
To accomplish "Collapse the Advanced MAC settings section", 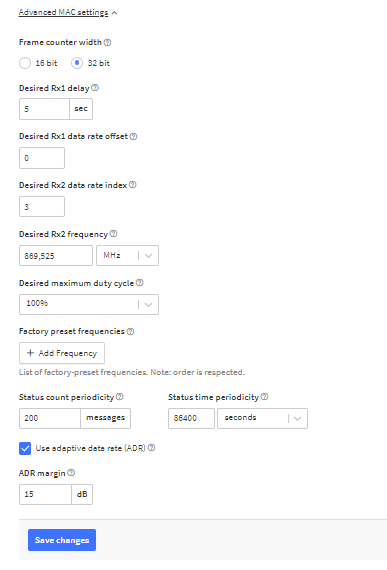I will 68,13.
